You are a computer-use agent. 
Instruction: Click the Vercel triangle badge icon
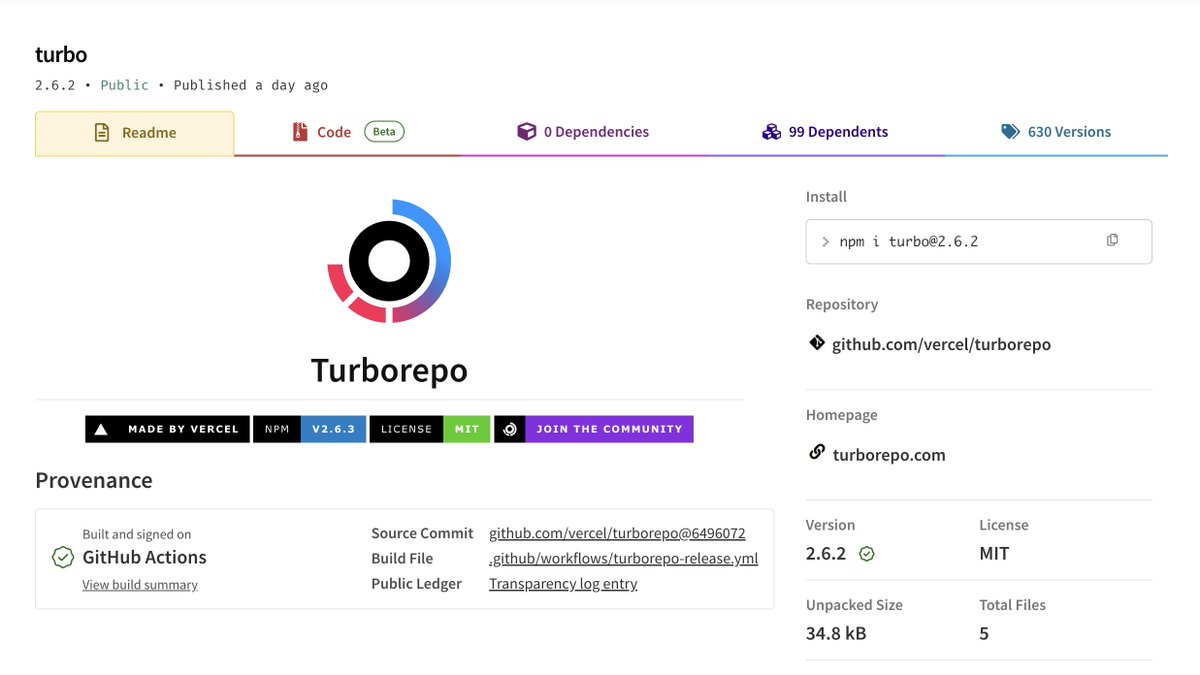[100, 429]
